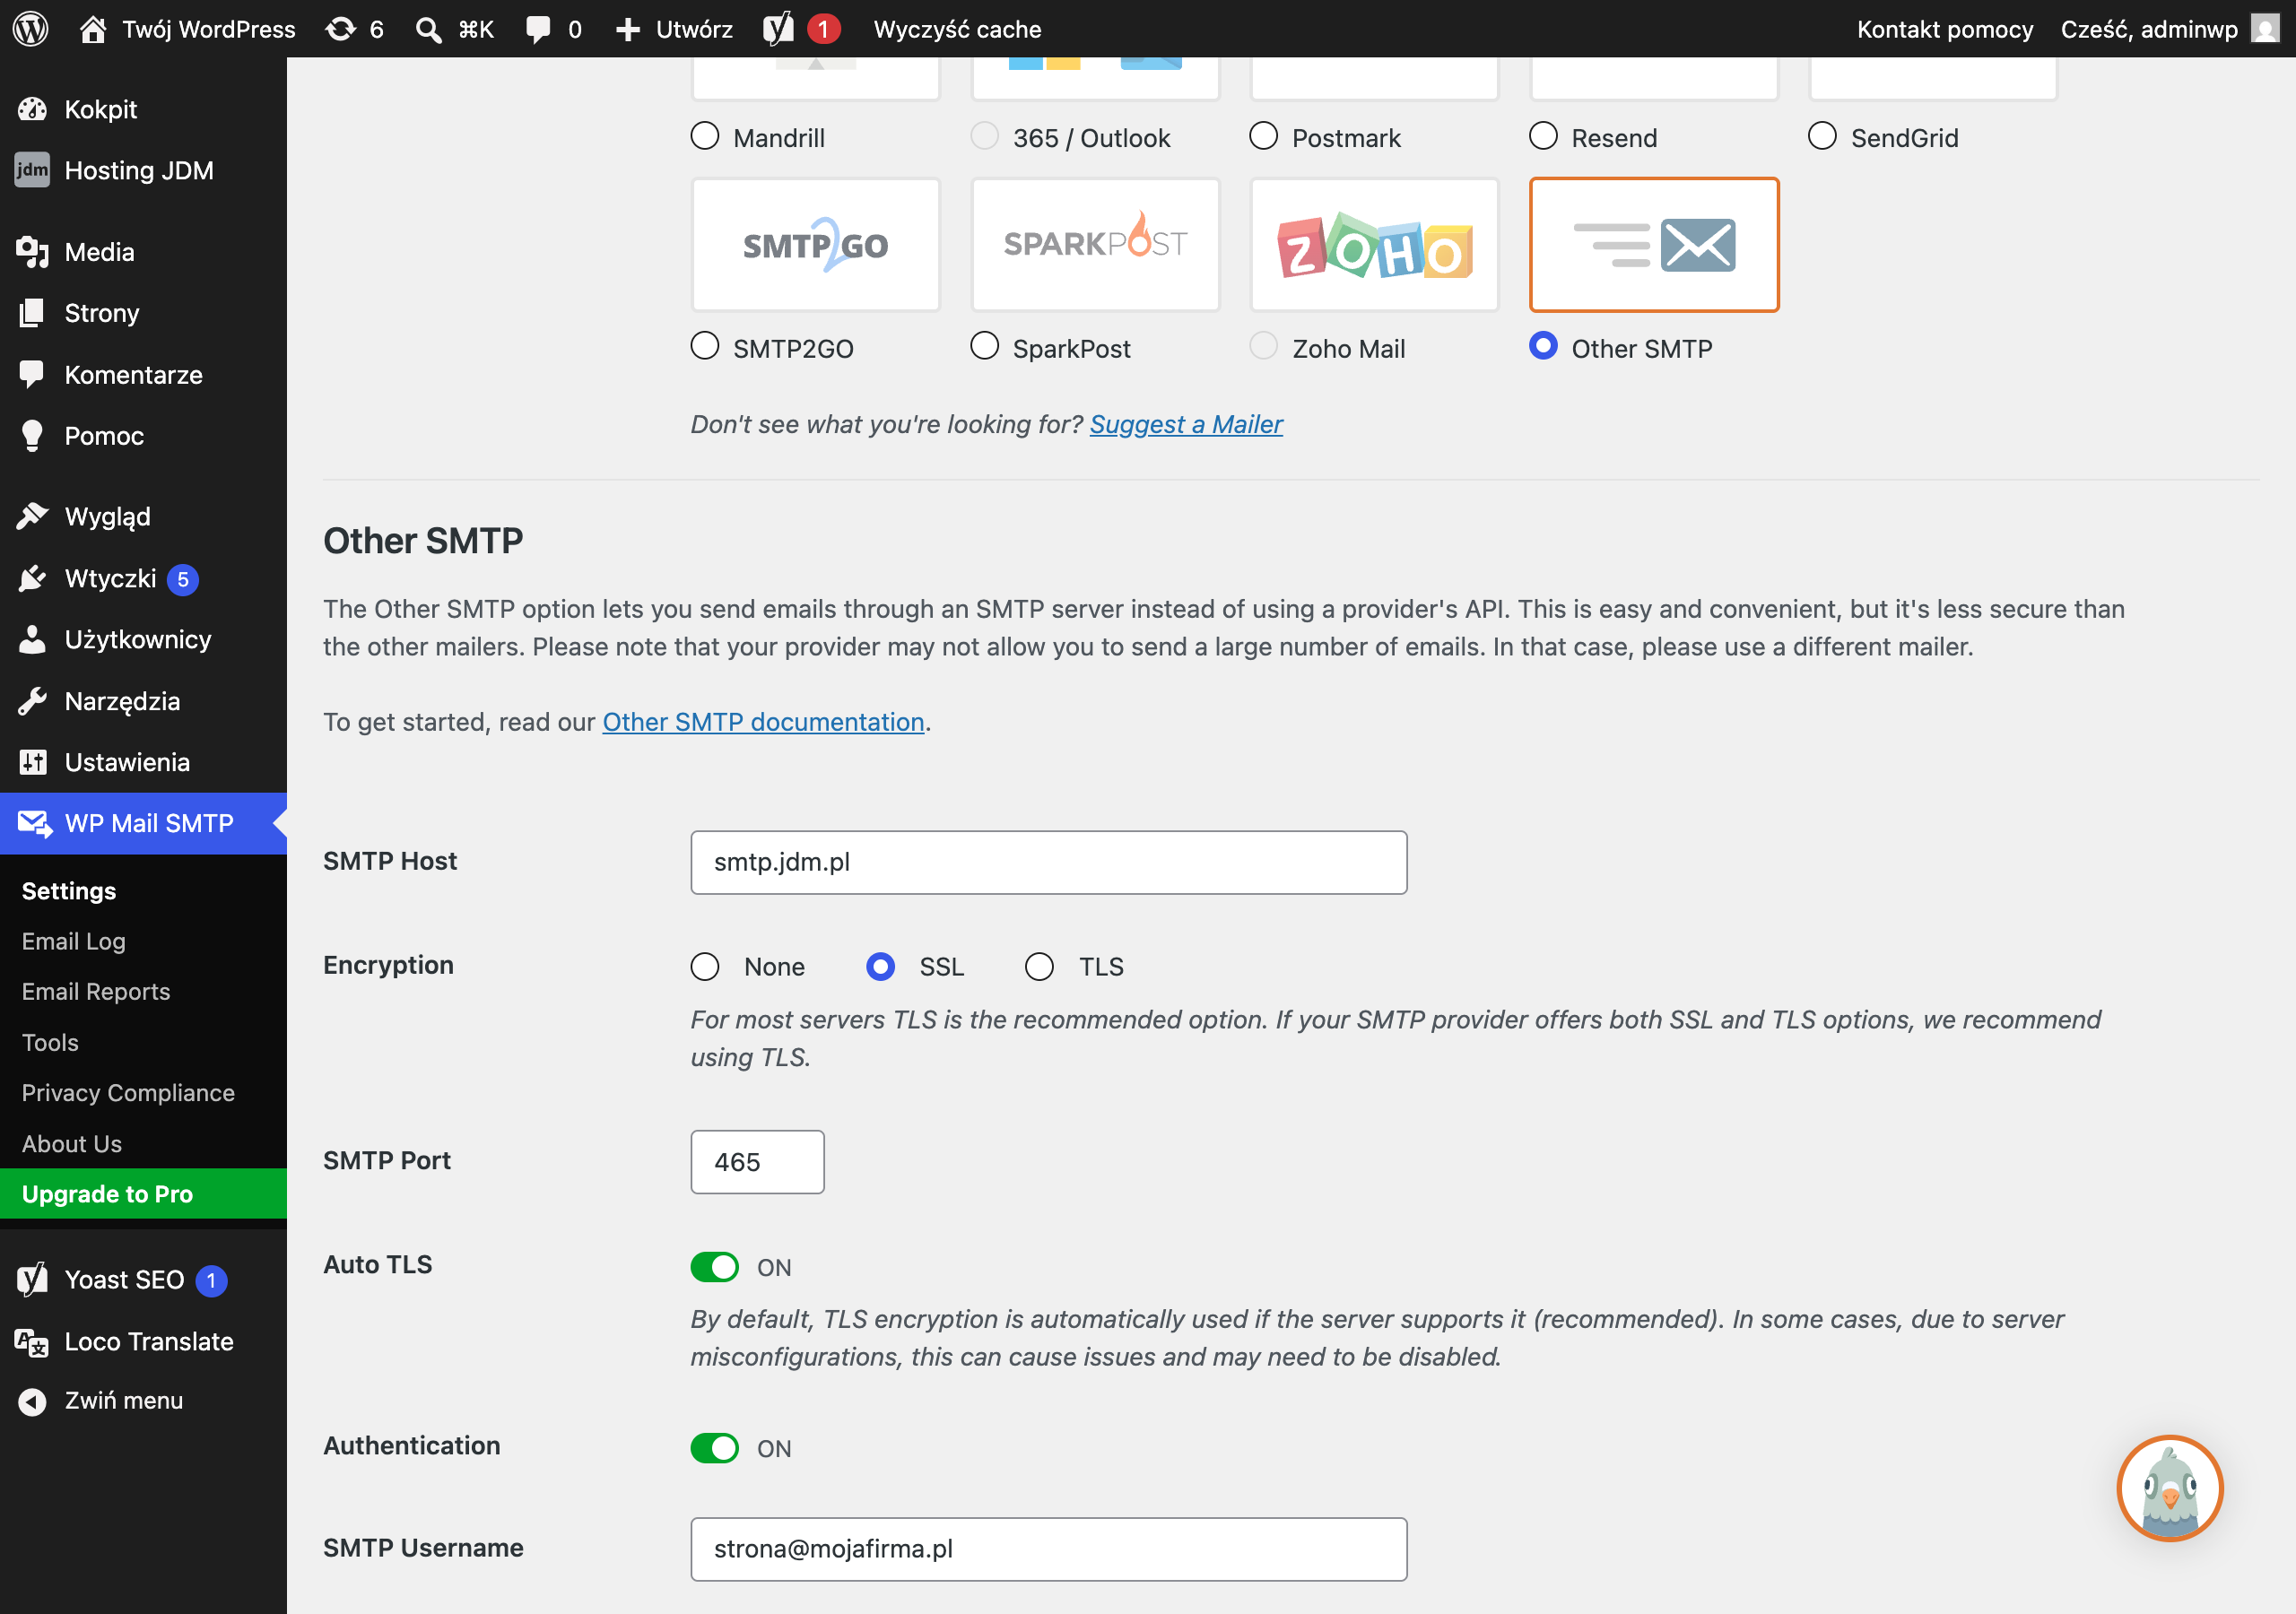Click the SMTP Username input field
This screenshot has width=2296, height=1614.
[1049, 1549]
